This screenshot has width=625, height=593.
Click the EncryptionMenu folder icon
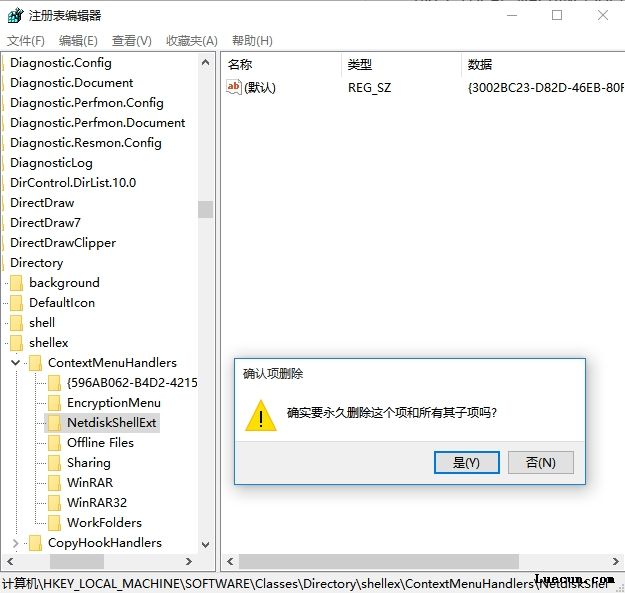(x=54, y=403)
